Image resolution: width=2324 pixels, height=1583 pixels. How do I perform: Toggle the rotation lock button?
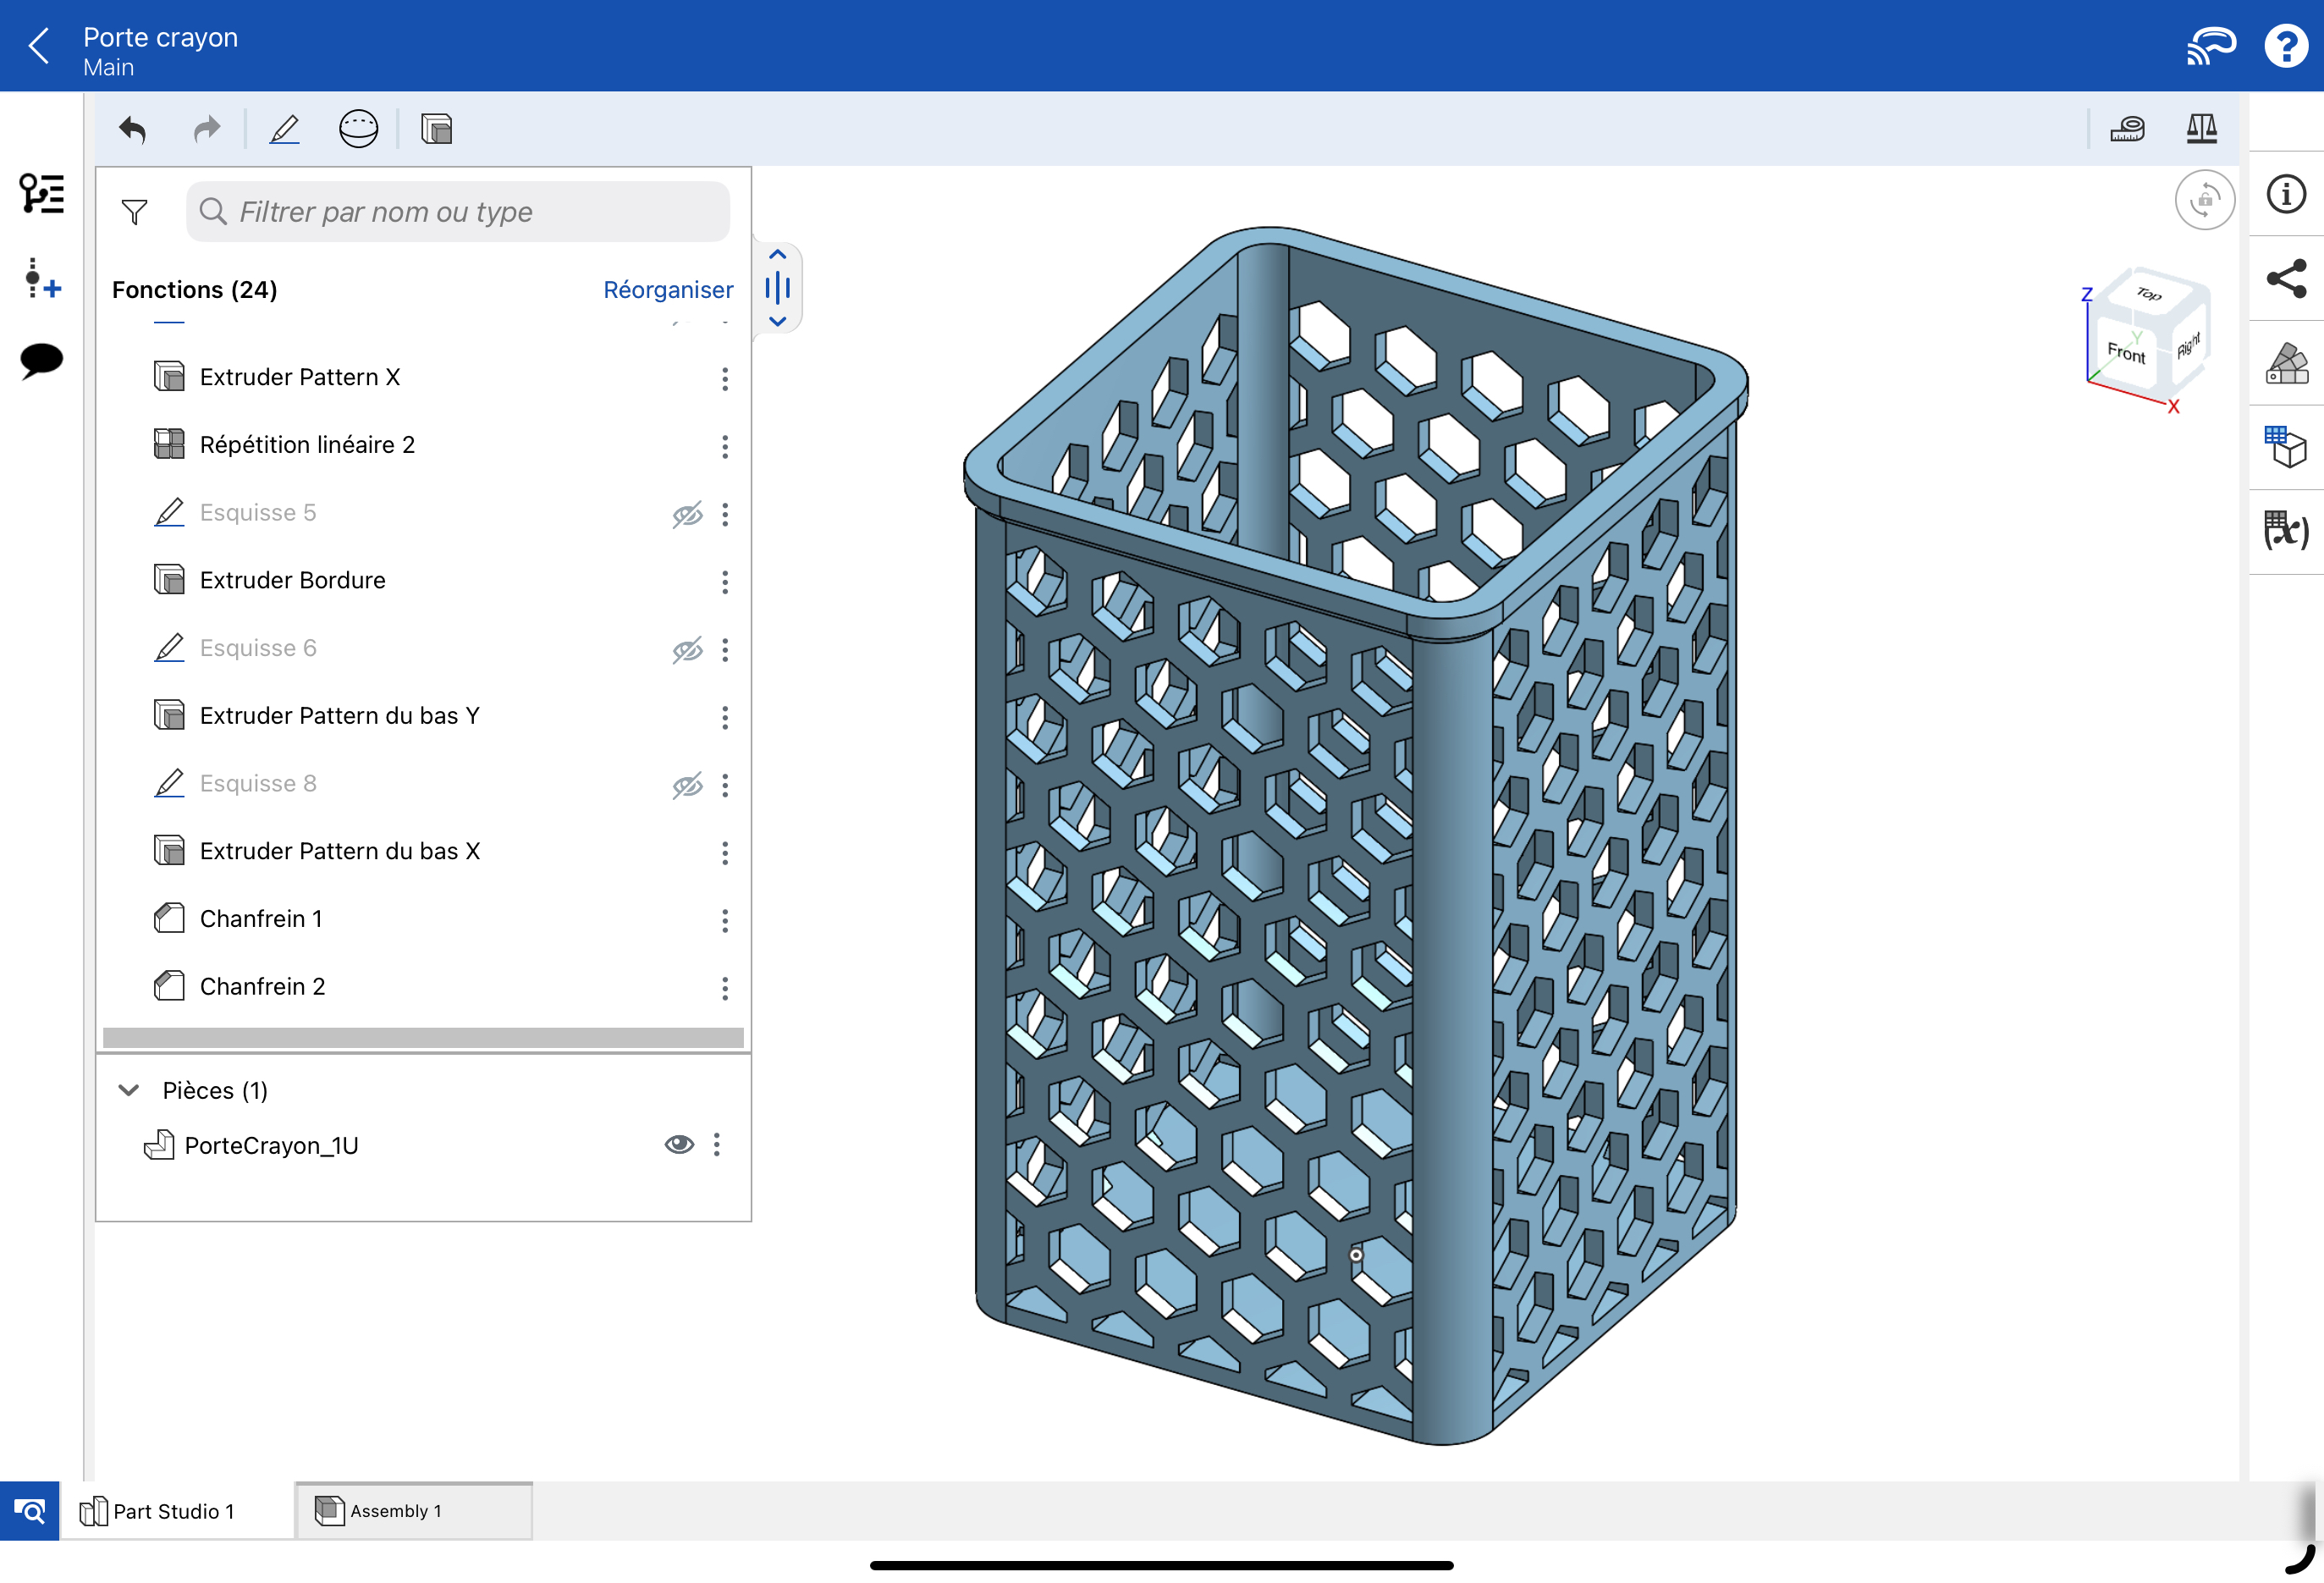(x=2205, y=200)
